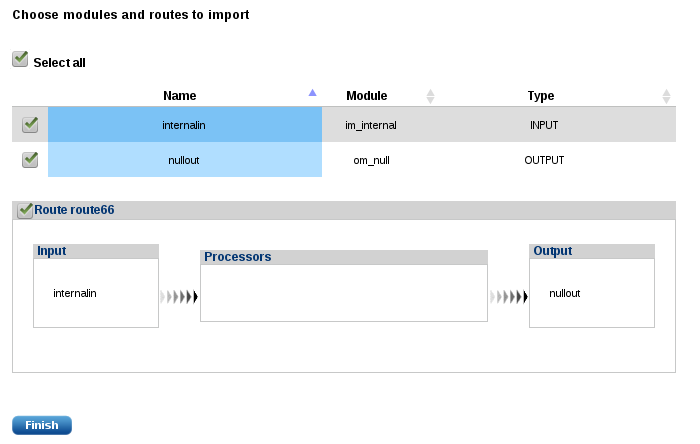Toggle the Select all checkbox
The height and width of the screenshot is (444, 700).
click(20, 60)
